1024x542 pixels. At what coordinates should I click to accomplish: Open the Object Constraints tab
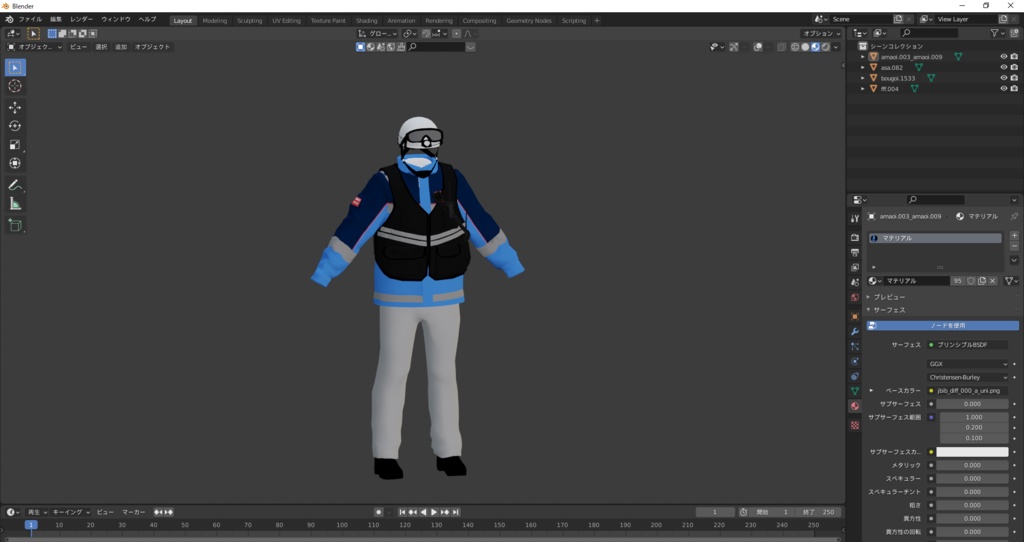pyautogui.click(x=855, y=376)
